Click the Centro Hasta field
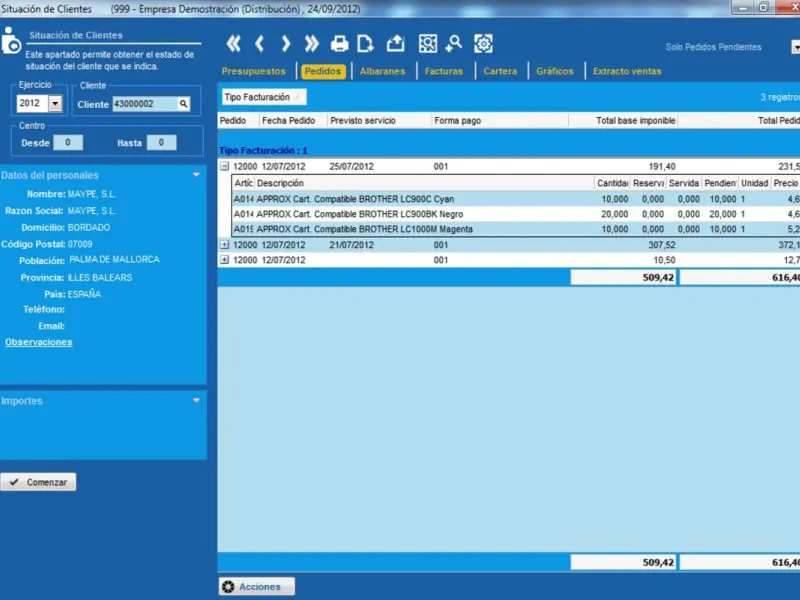 click(x=161, y=143)
